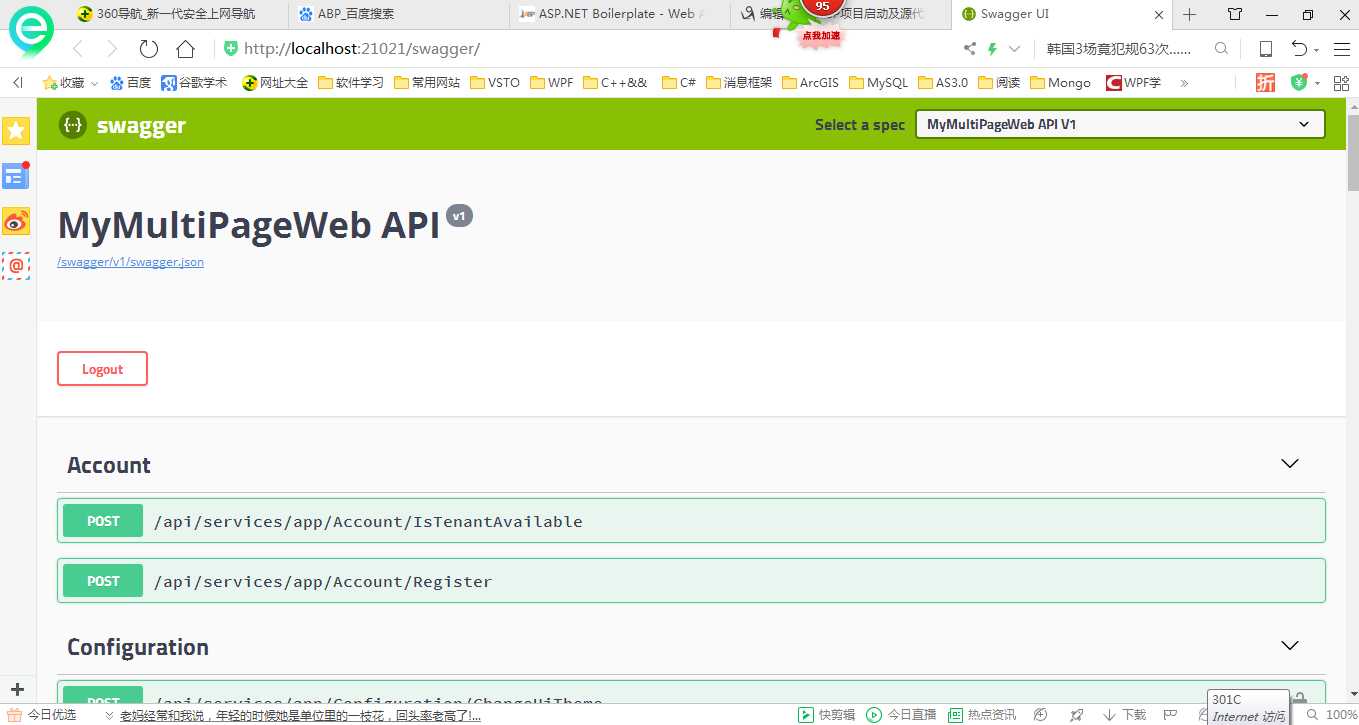The height and width of the screenshot is (725, 1359).
Task: Switch to ASP.NET Boilerplate tab
Action: pyautogui.click(x=620, y=14)
